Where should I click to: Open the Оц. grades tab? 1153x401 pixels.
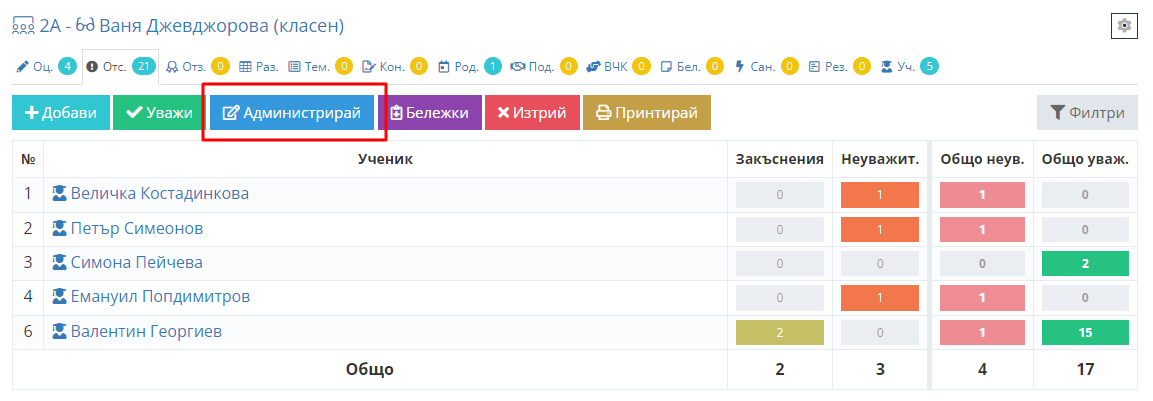pos(46,67)
